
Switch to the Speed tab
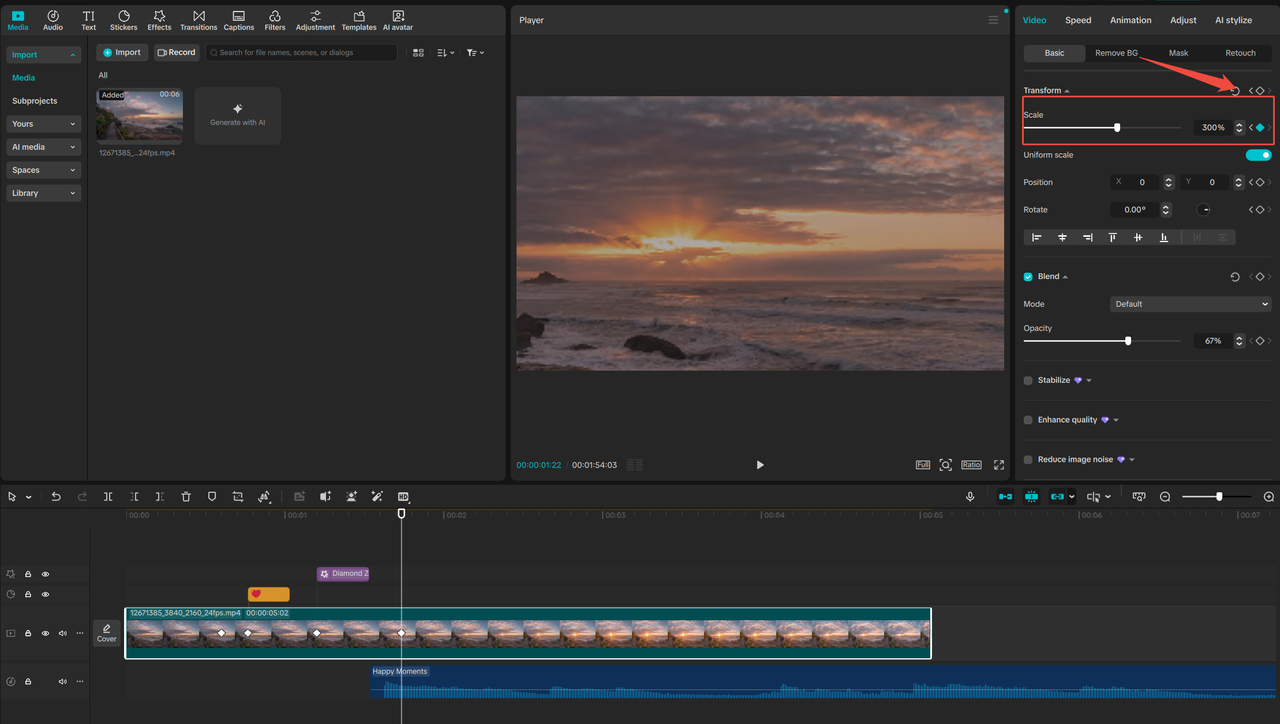pos(1078,19)
